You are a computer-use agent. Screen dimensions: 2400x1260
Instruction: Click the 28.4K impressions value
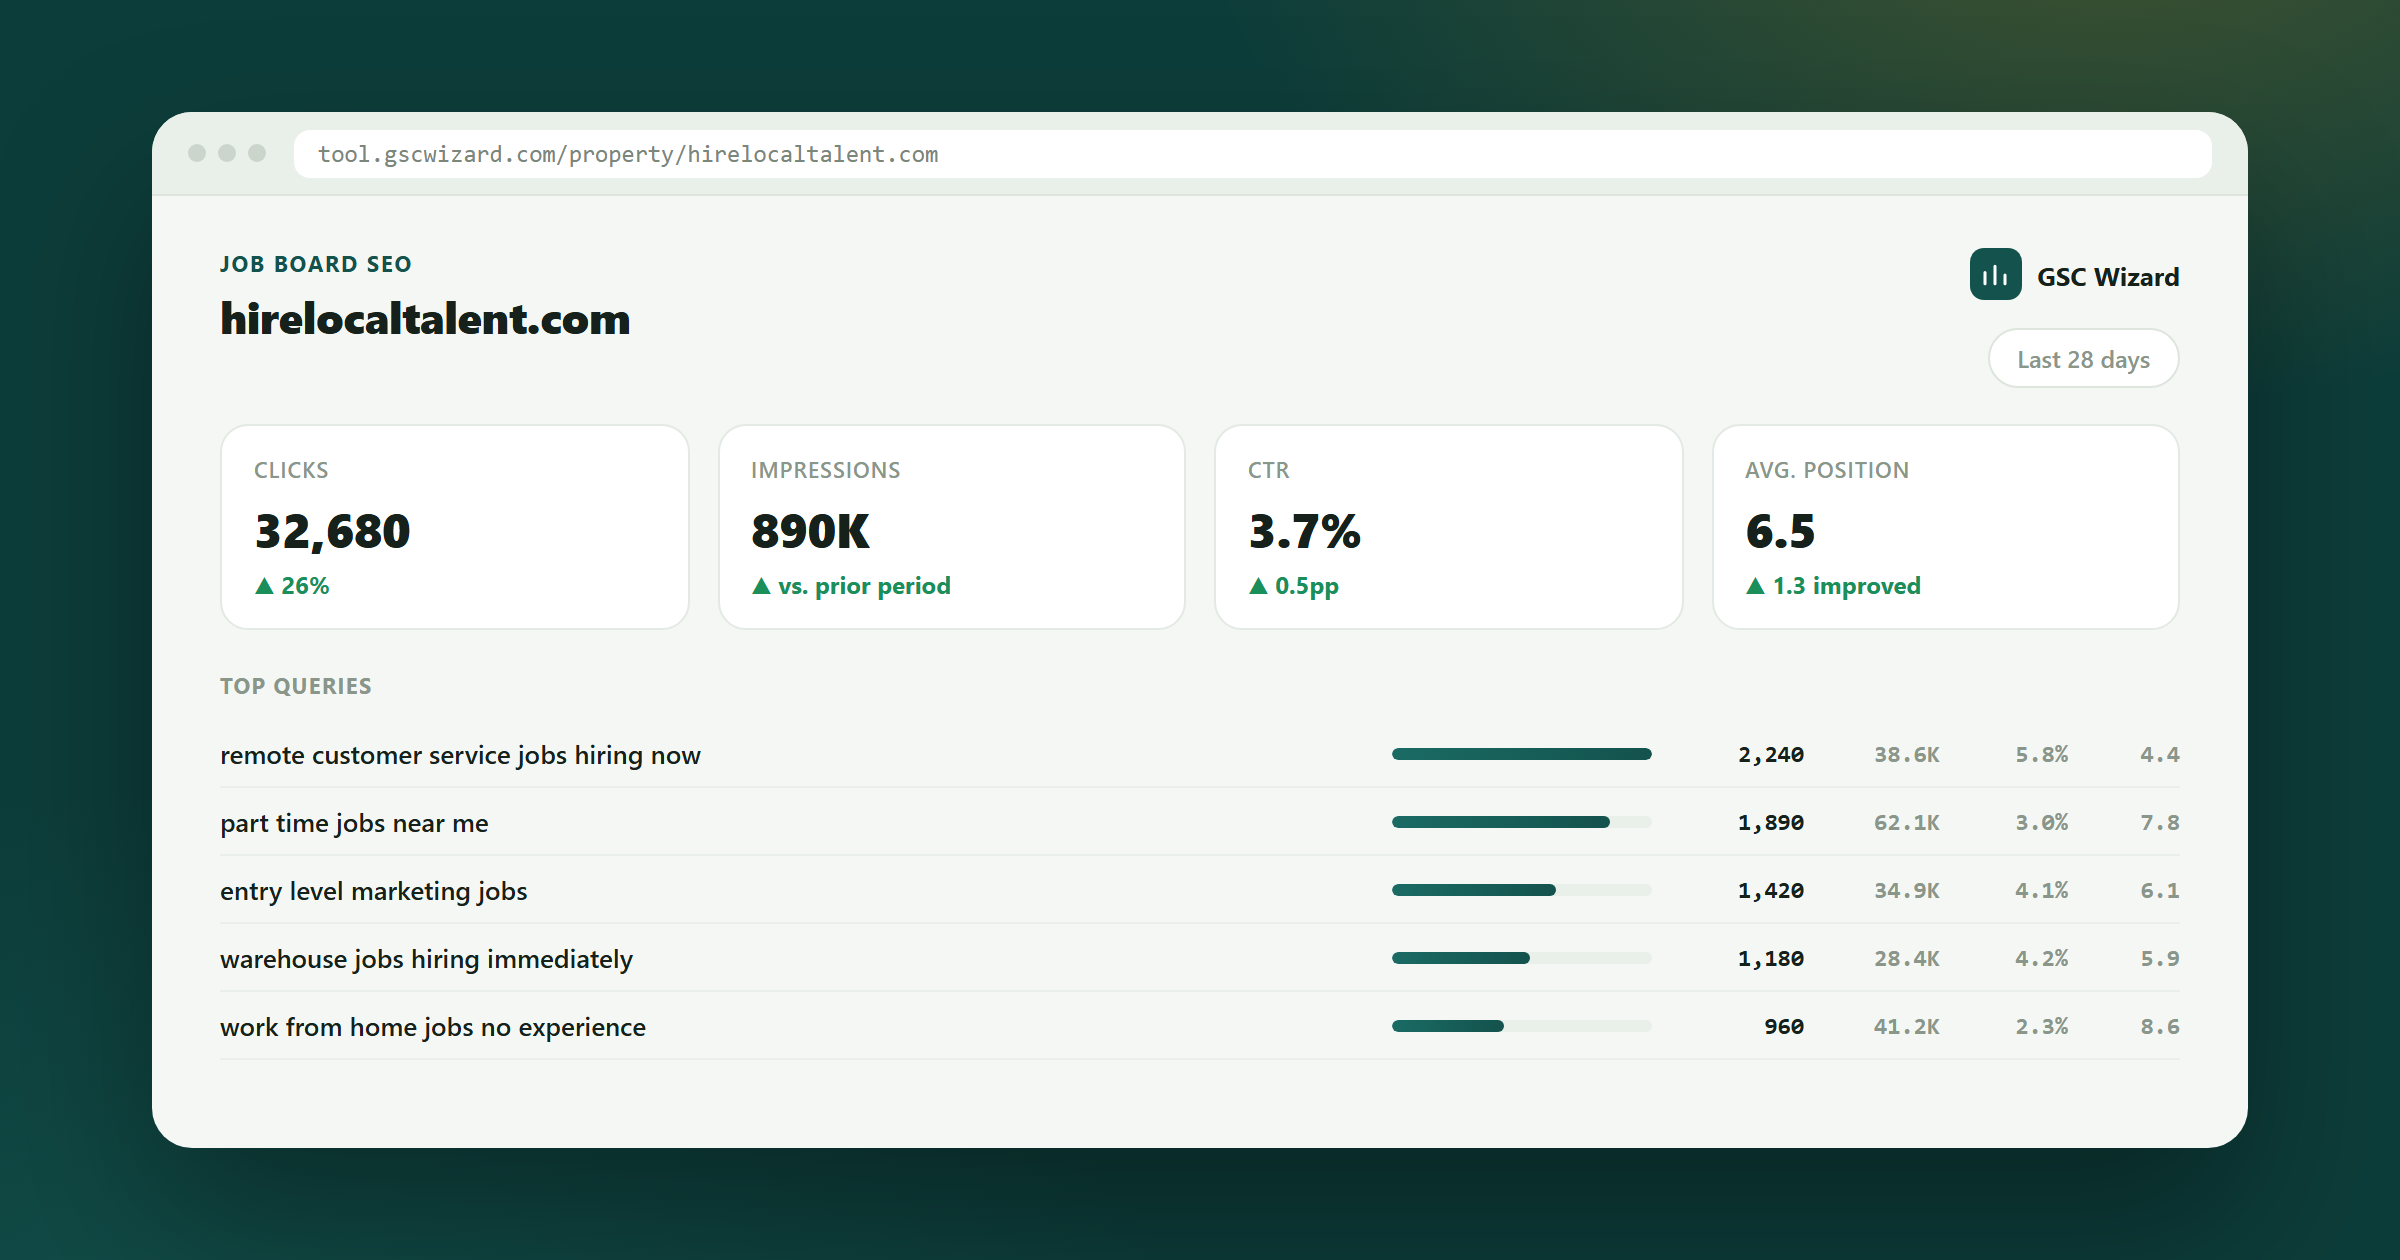pyautogui.click(x=1906, y=959)
